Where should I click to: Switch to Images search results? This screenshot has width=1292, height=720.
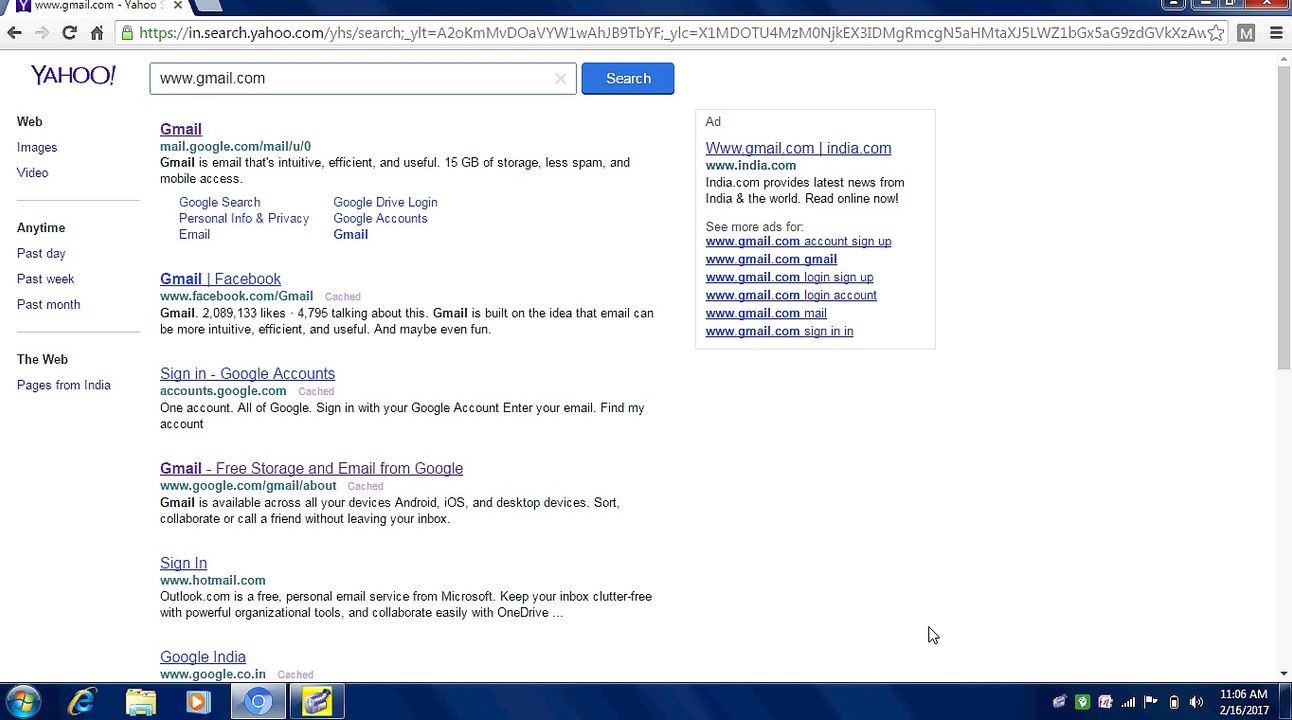coord(37,147)
